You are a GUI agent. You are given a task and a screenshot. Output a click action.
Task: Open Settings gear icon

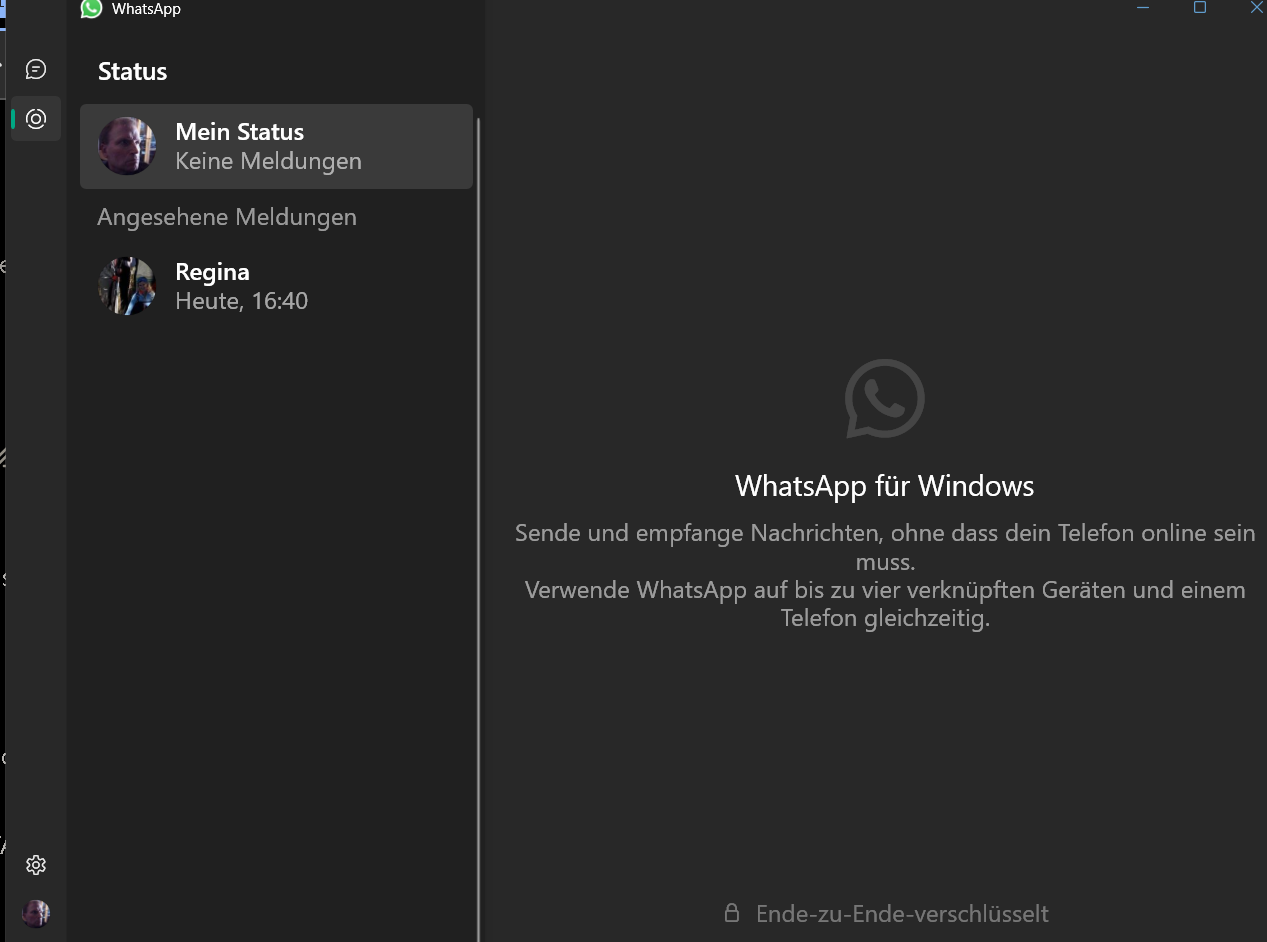[x=36, y=865]
